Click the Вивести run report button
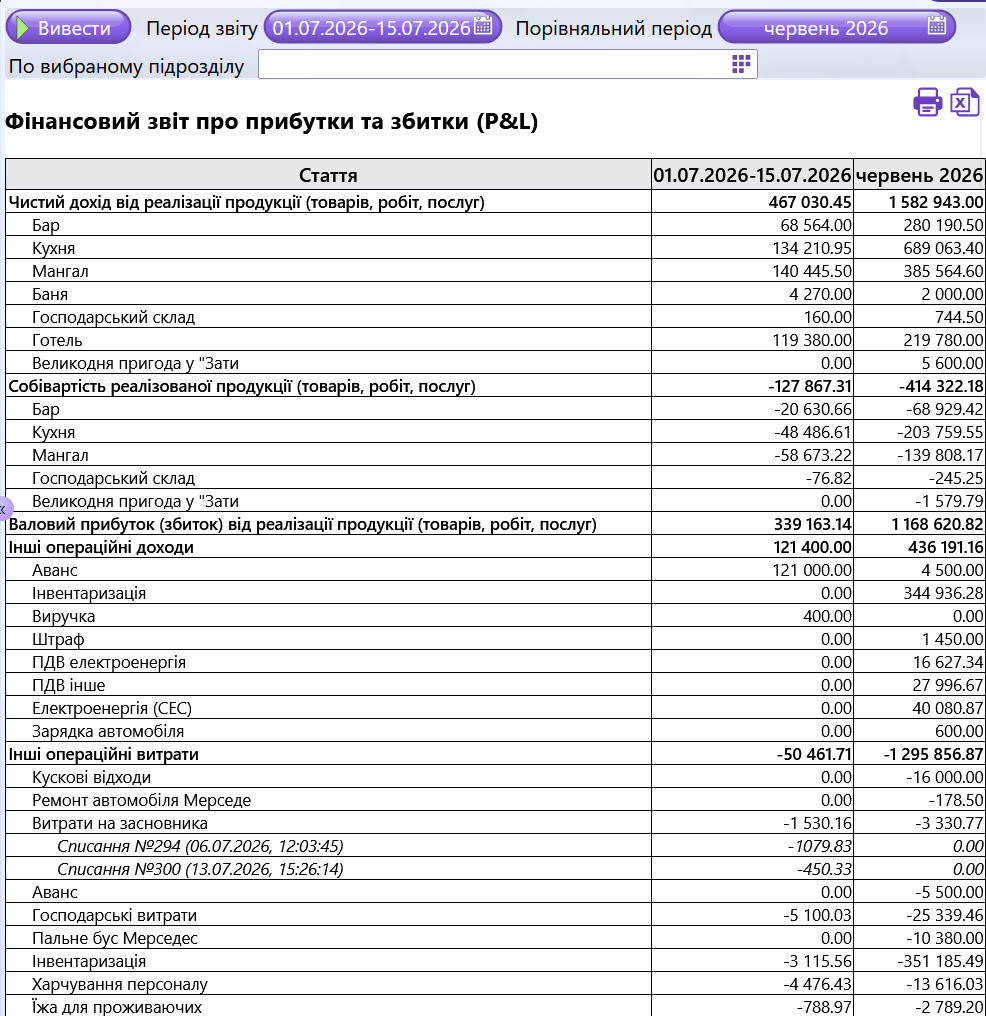This screenshot has width=986, height=1016. click(x=68, y=28)
